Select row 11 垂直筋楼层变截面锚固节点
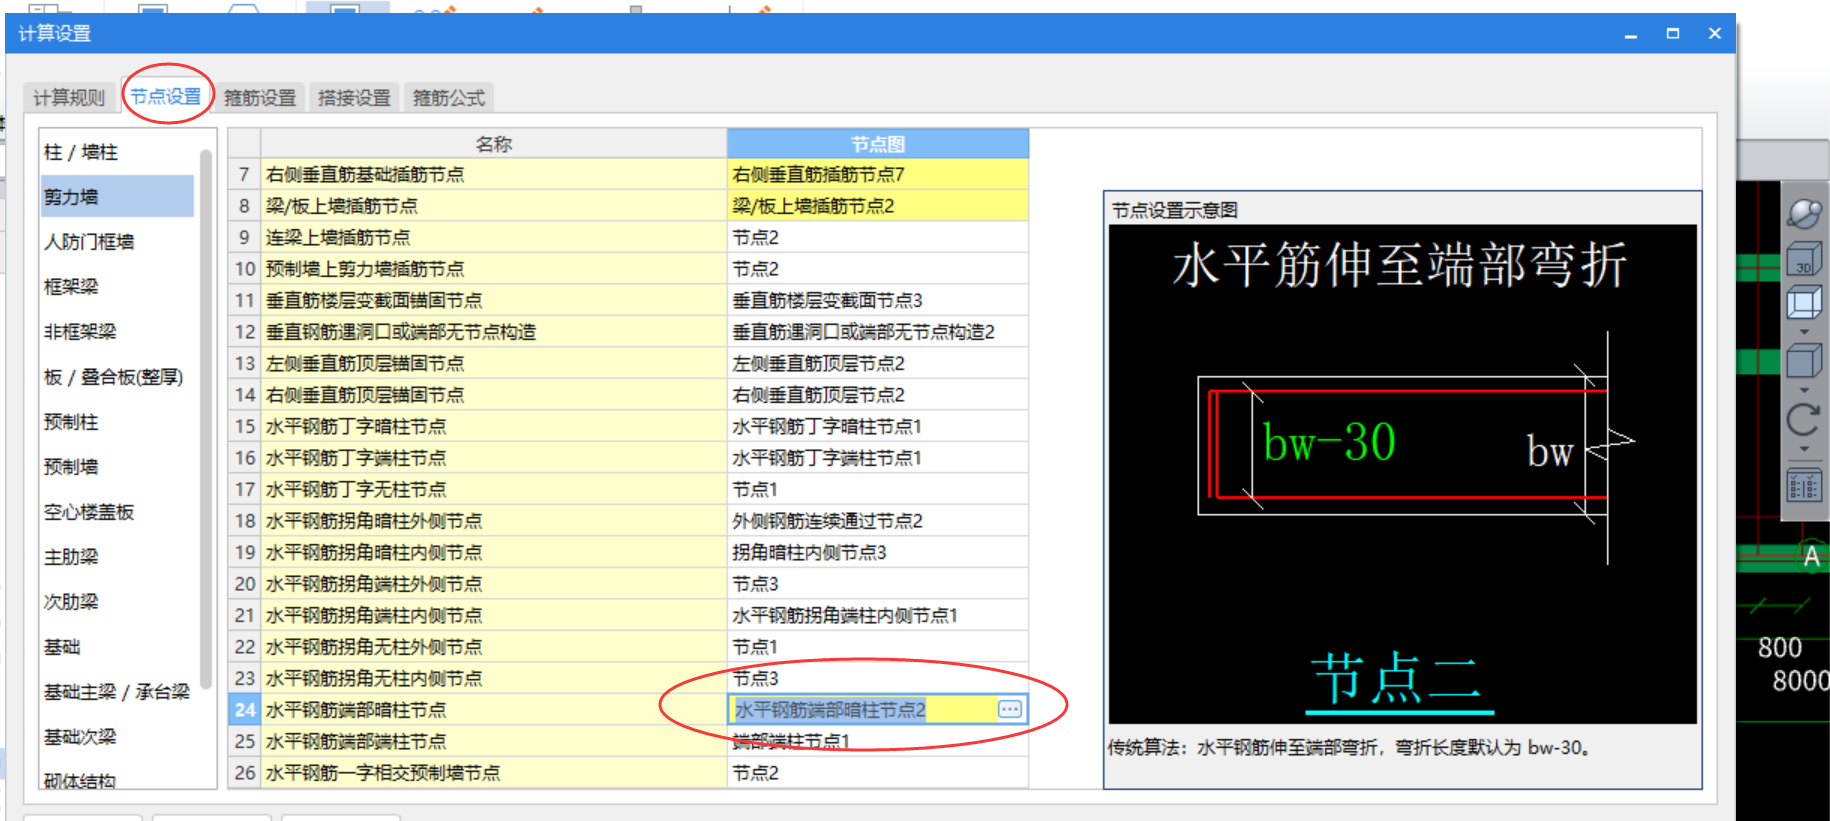This screenshot has width=1830, height=821. coord(494,300)
